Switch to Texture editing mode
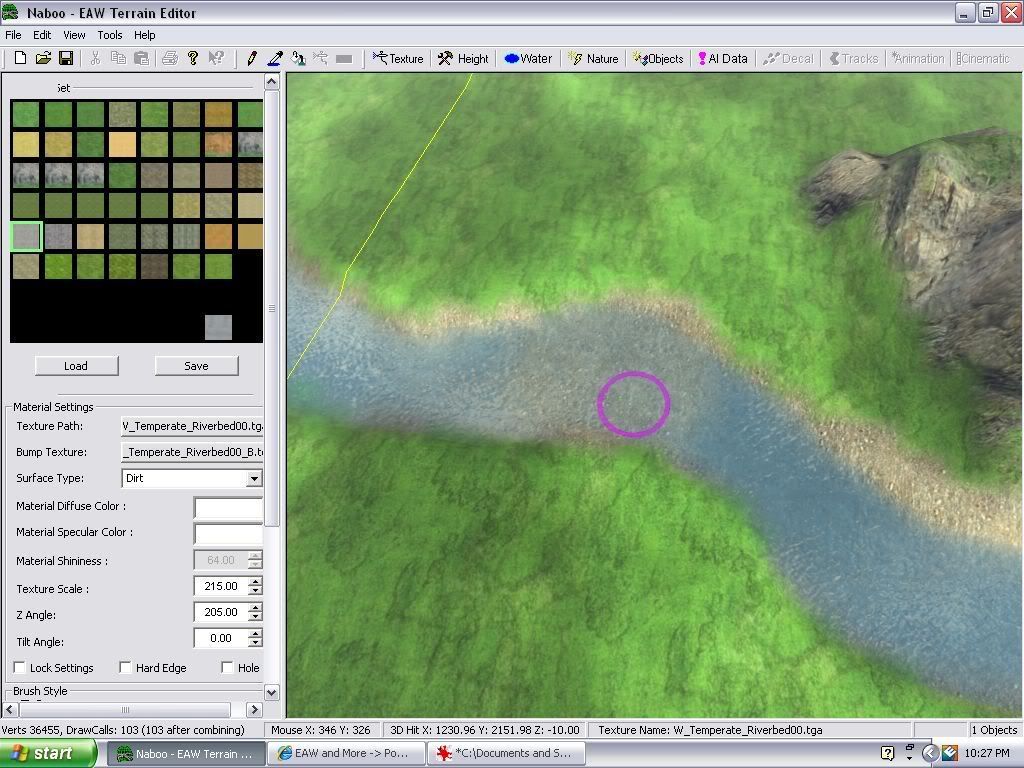 pyautogui.click(x=398, y=59)
